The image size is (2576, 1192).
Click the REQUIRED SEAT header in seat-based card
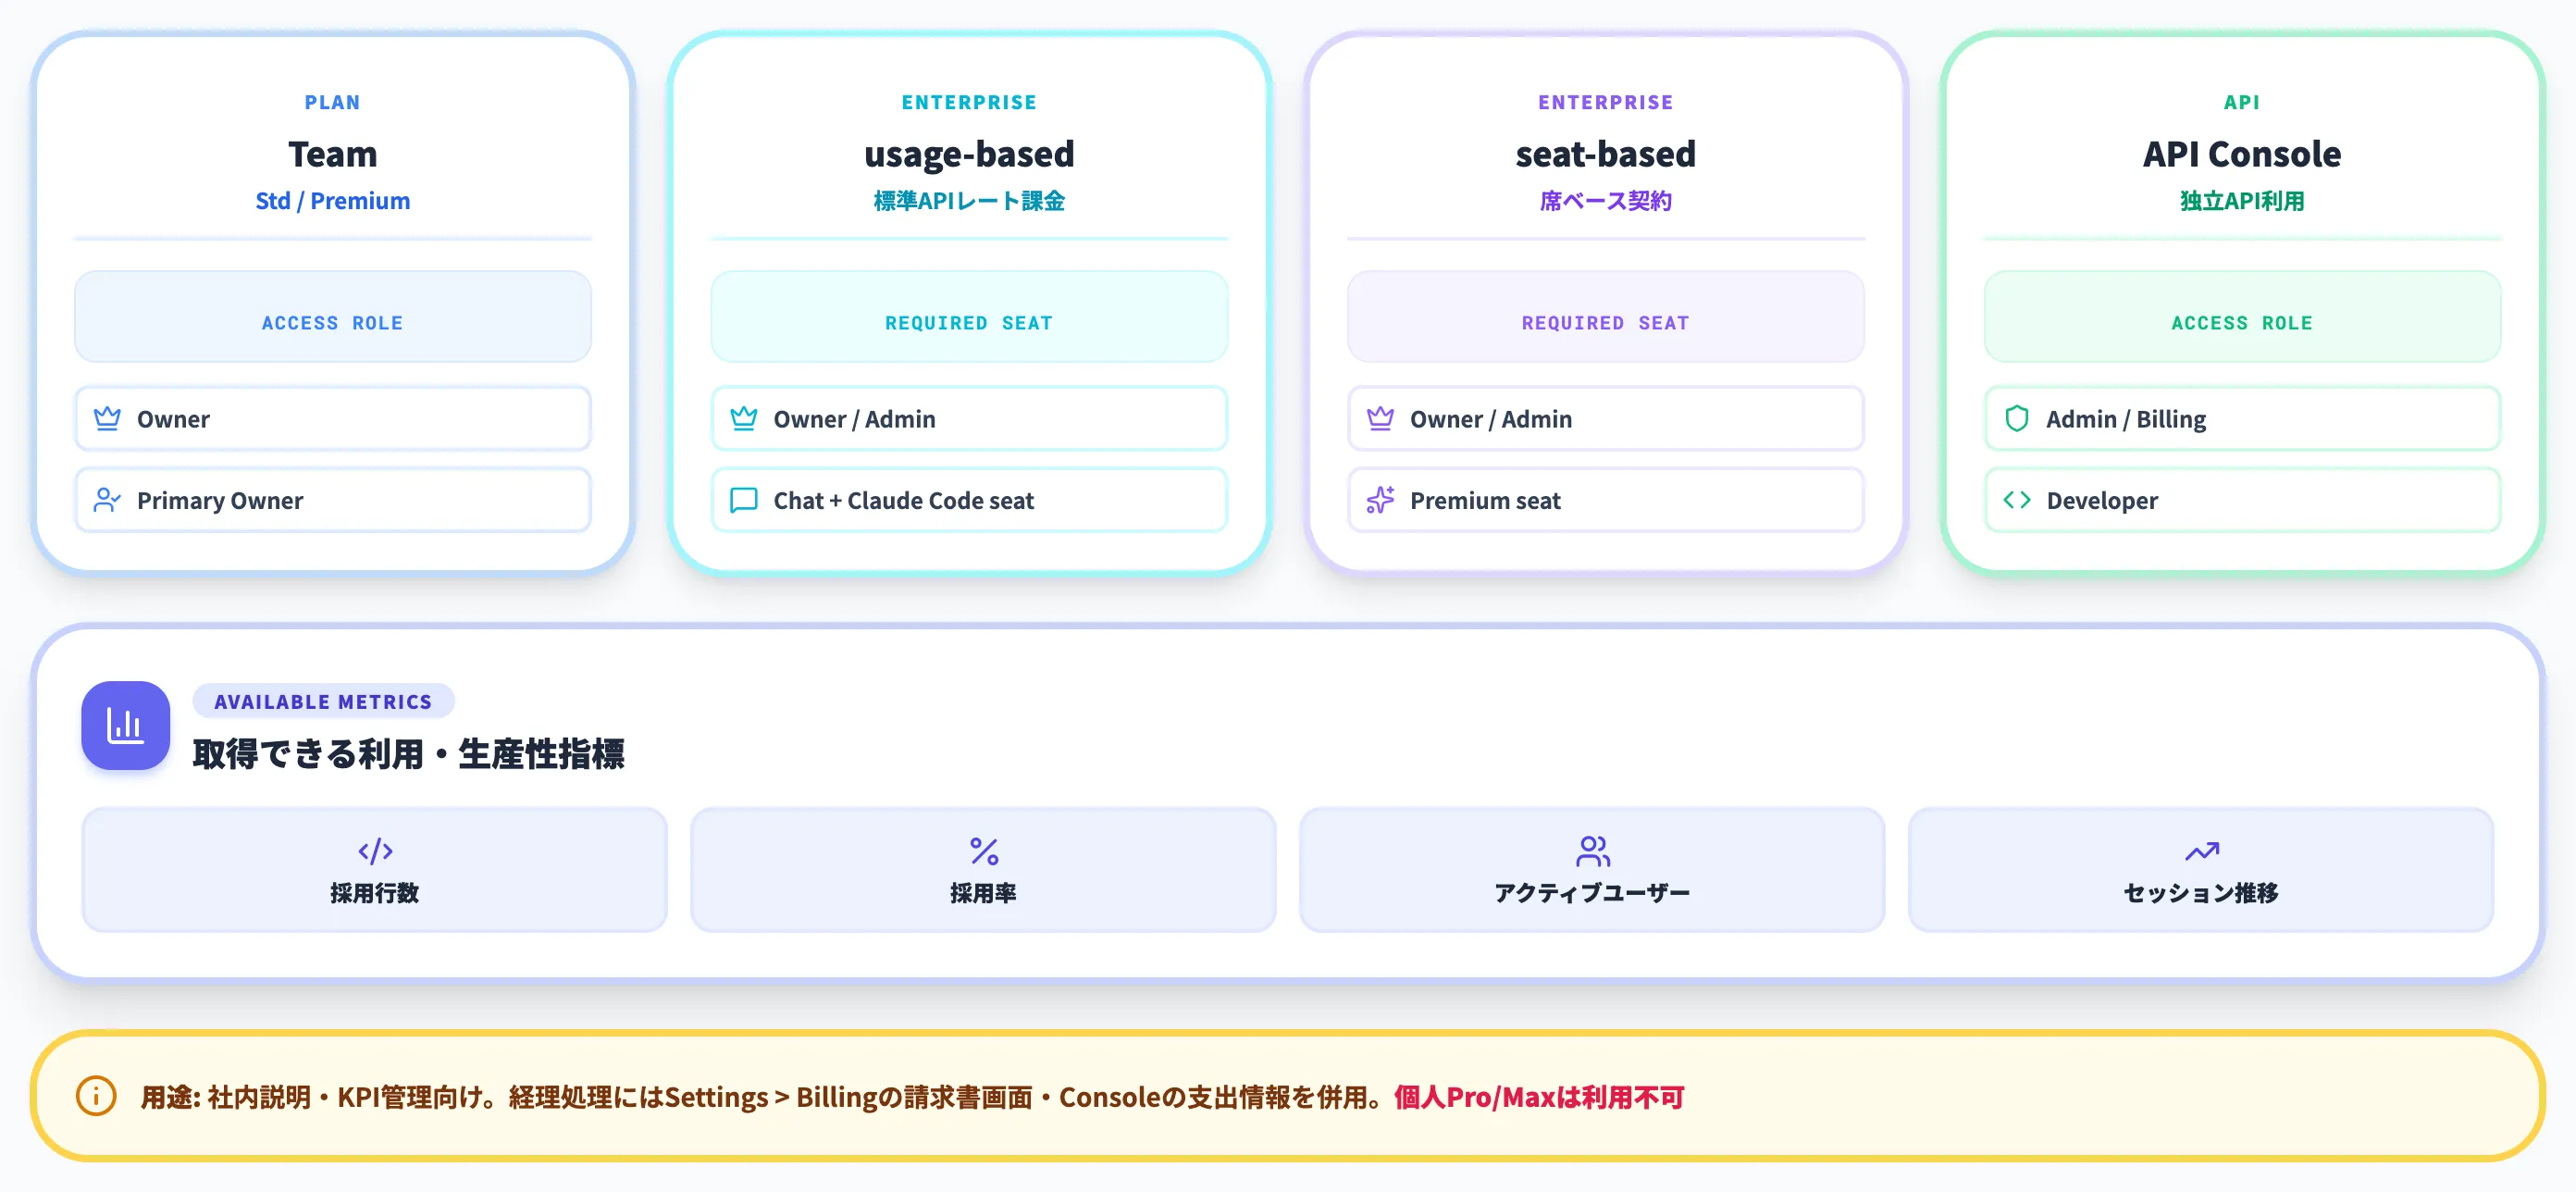(x=1606, y=317)
